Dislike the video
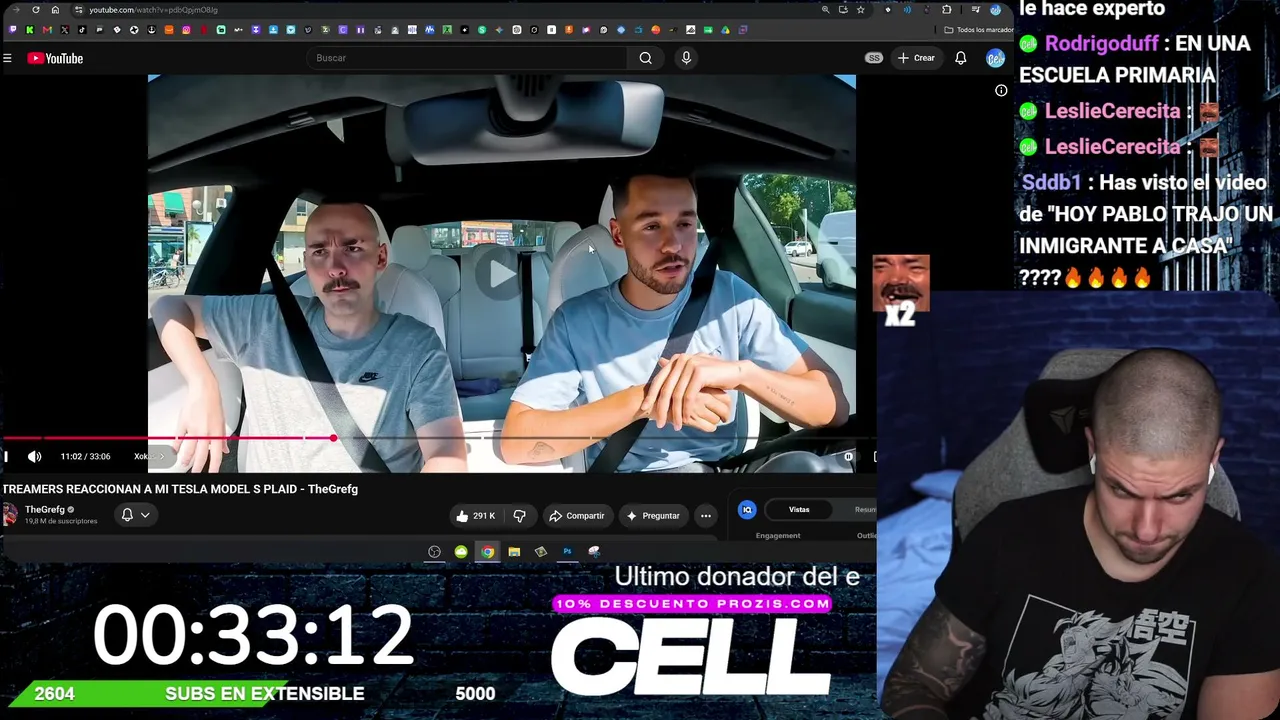The height and width of the screenshot is (720, 1280). coord(519,516)
